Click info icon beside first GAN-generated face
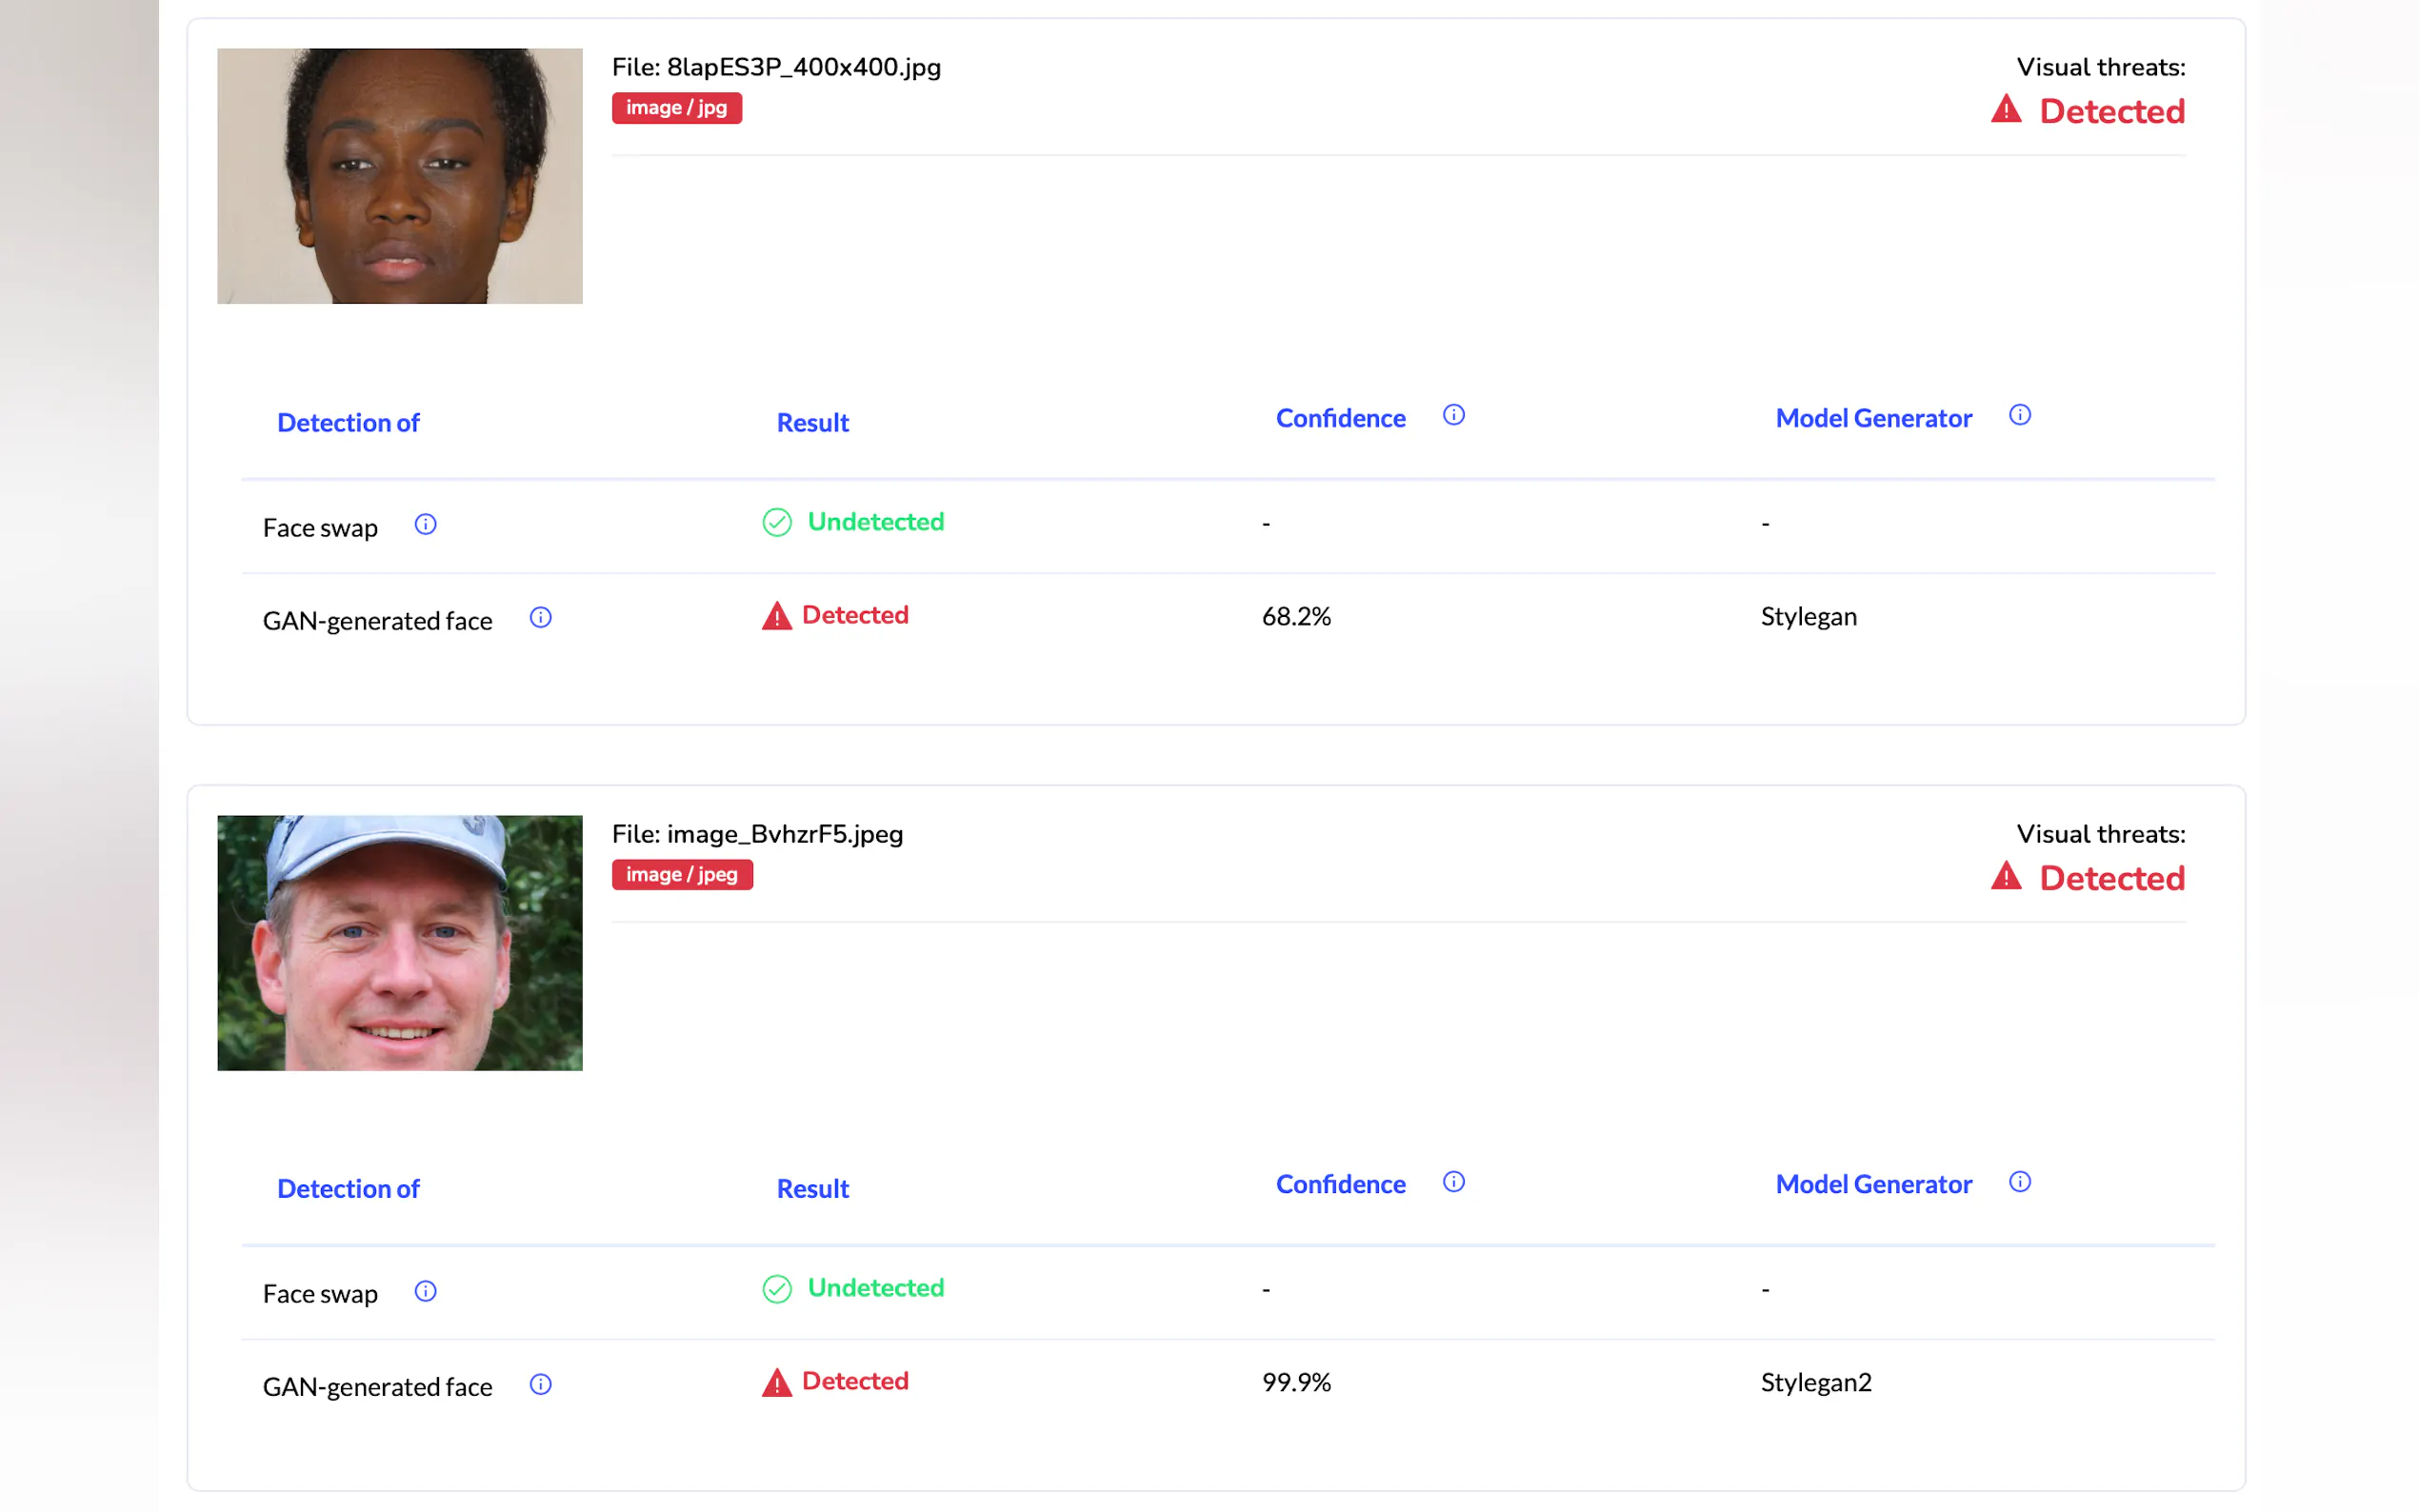2419x1512 pixels. [x=540, y=617]
